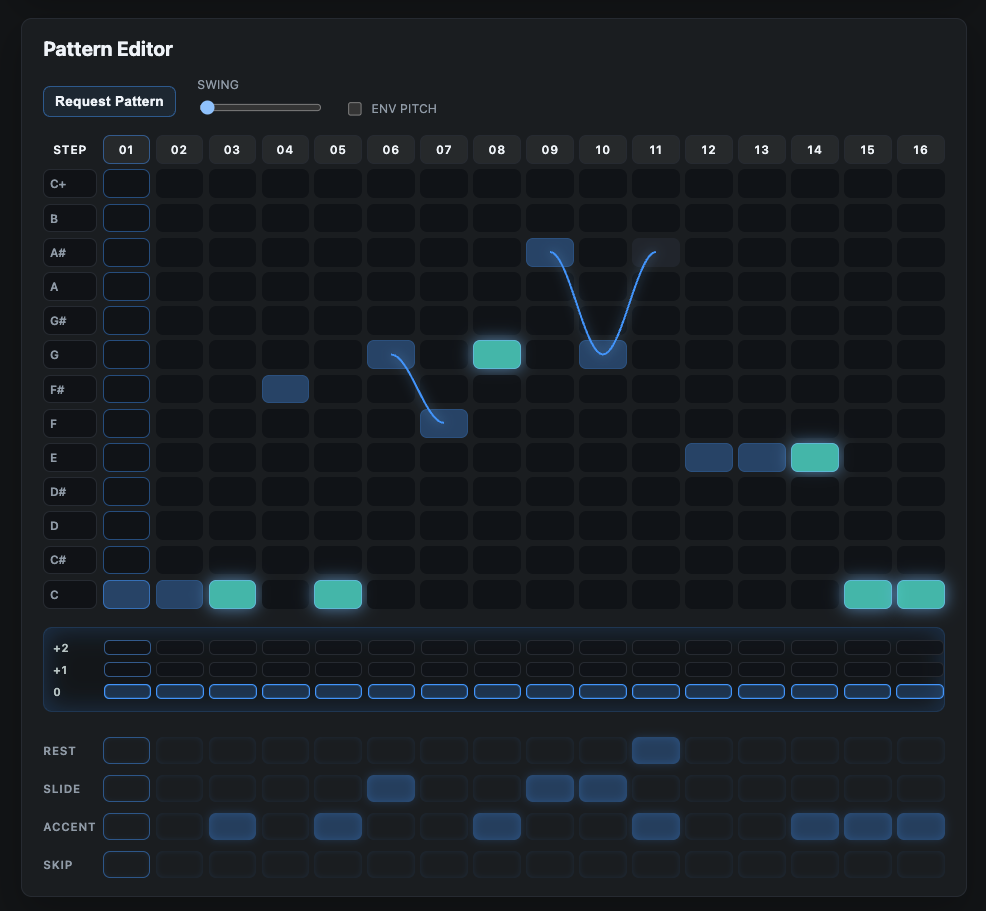Toggle the C note at step 01

(x=126, y=594)
